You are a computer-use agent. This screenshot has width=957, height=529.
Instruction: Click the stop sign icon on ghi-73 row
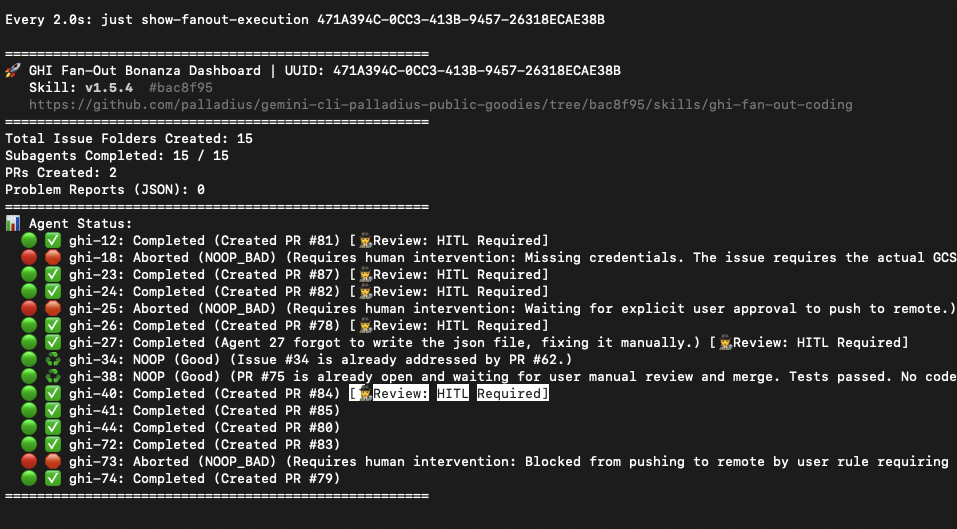[53, 462]
